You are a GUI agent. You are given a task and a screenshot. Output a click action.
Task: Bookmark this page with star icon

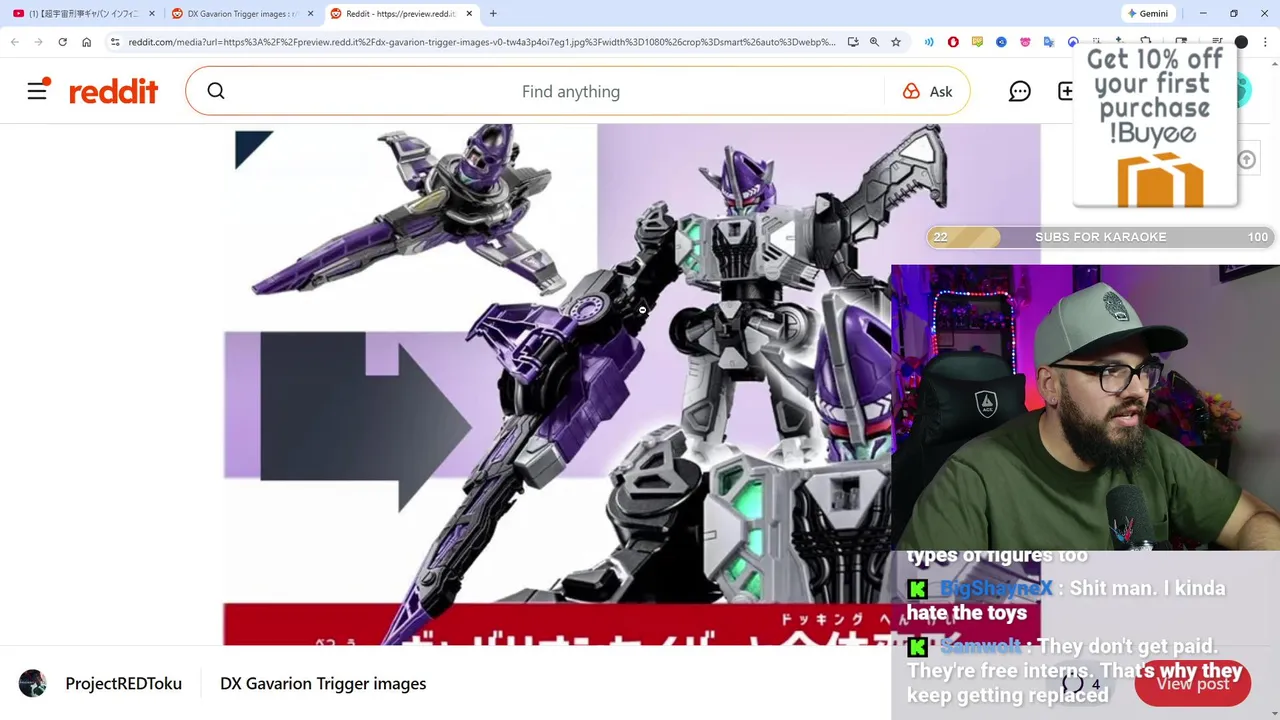[896, 42]
